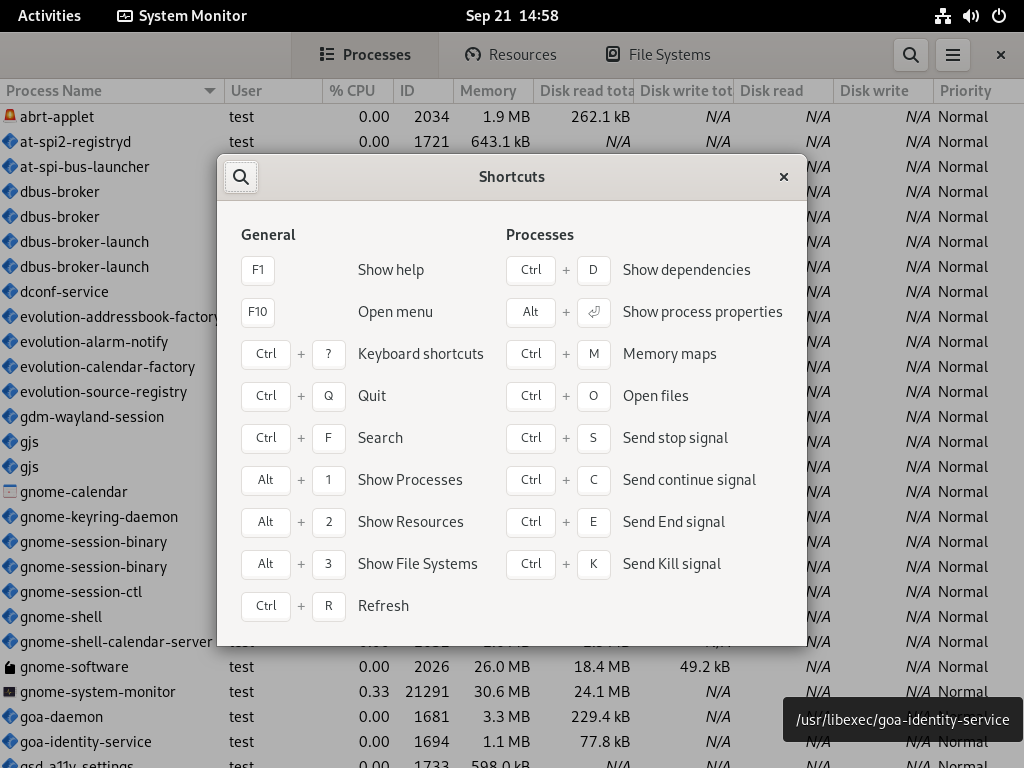
Task: Switch to the Resources tab
Action: click(511, 55)
